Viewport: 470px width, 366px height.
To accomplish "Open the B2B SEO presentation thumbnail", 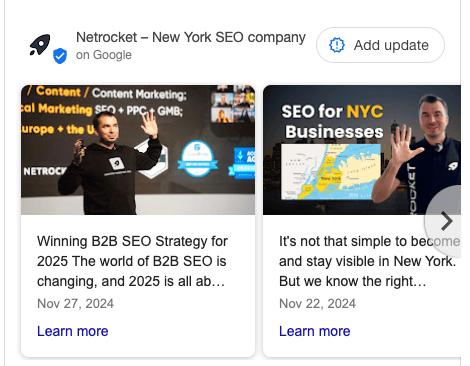I will click(x=138, y=150).
